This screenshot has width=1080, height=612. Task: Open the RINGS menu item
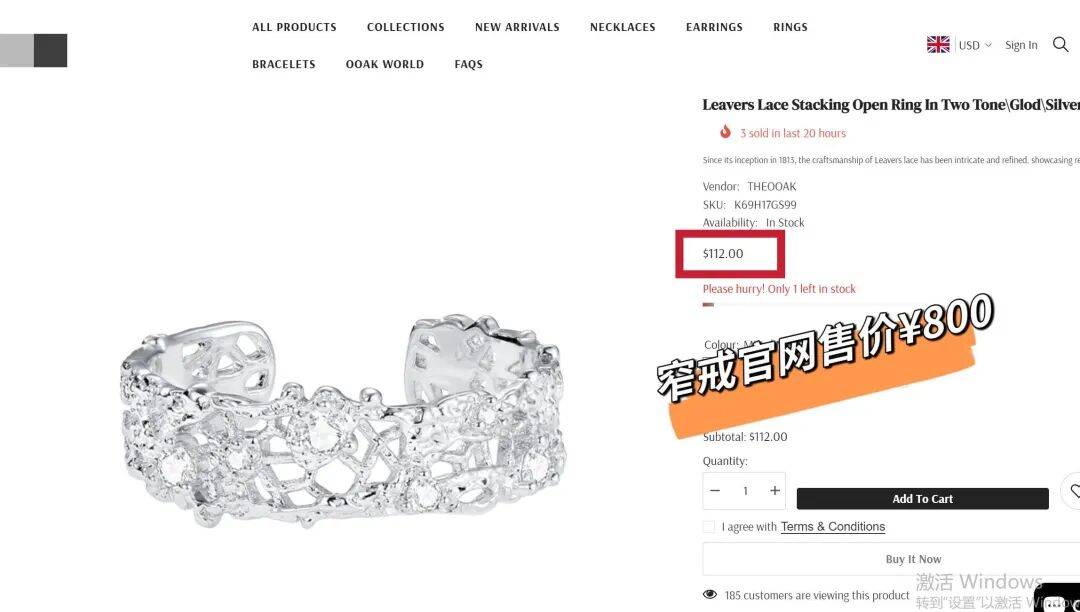tap(790, 27)
